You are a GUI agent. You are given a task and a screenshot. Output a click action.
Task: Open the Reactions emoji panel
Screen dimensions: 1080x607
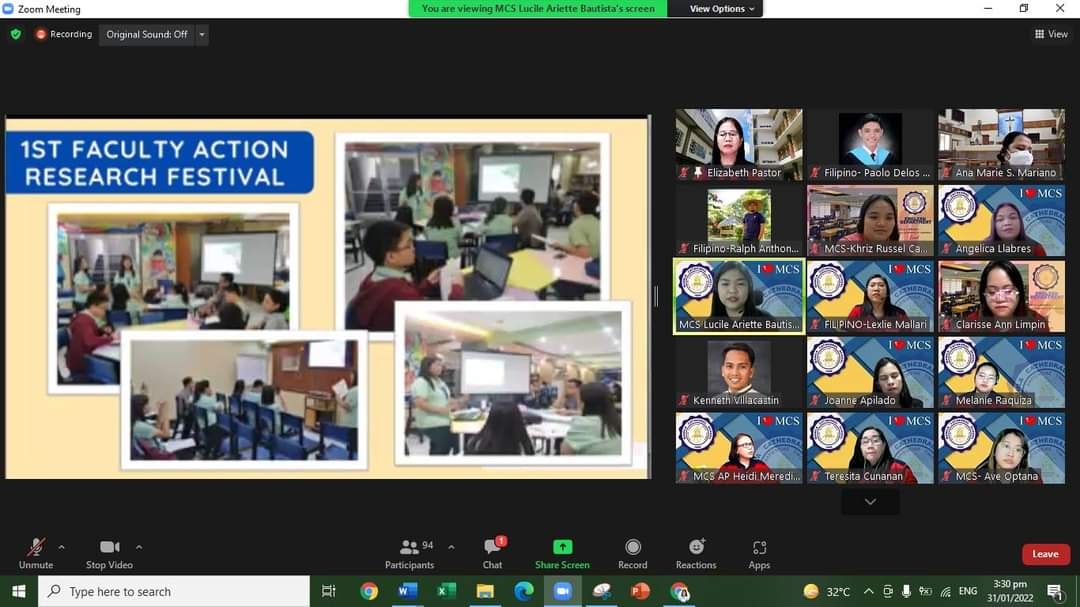point(696,553)
